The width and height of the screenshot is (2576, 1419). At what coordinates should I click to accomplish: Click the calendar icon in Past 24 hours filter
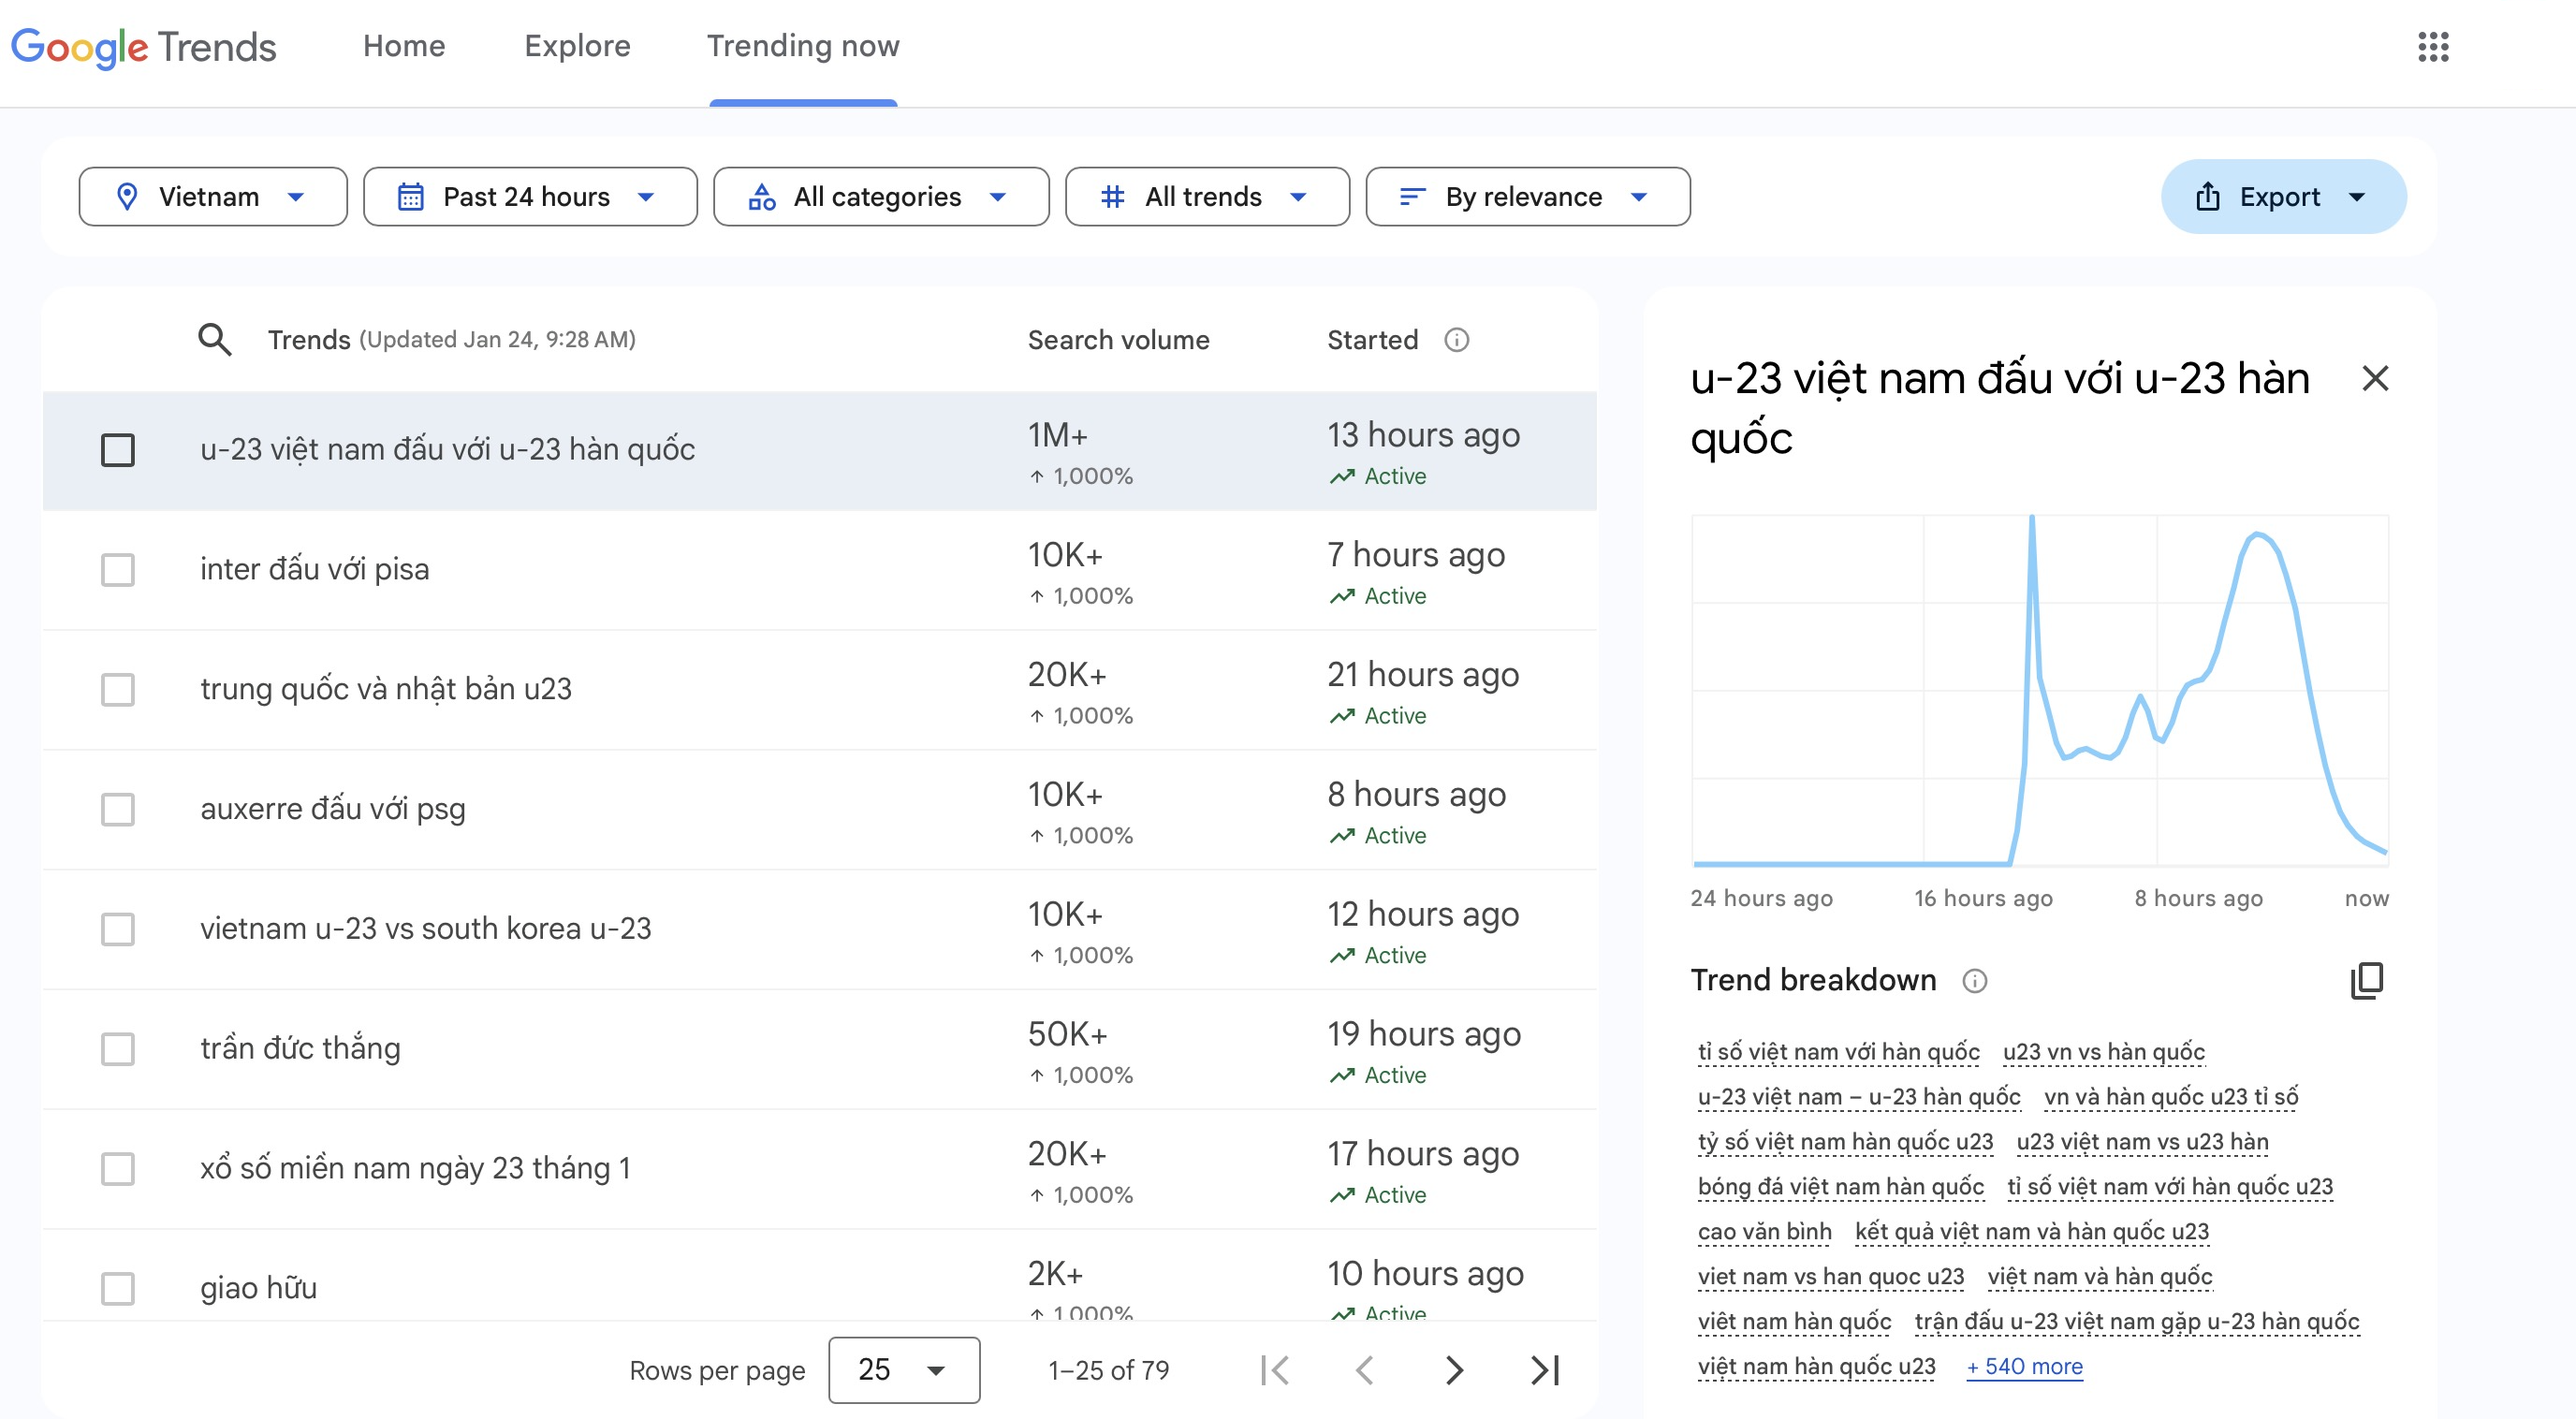[411, 197]
